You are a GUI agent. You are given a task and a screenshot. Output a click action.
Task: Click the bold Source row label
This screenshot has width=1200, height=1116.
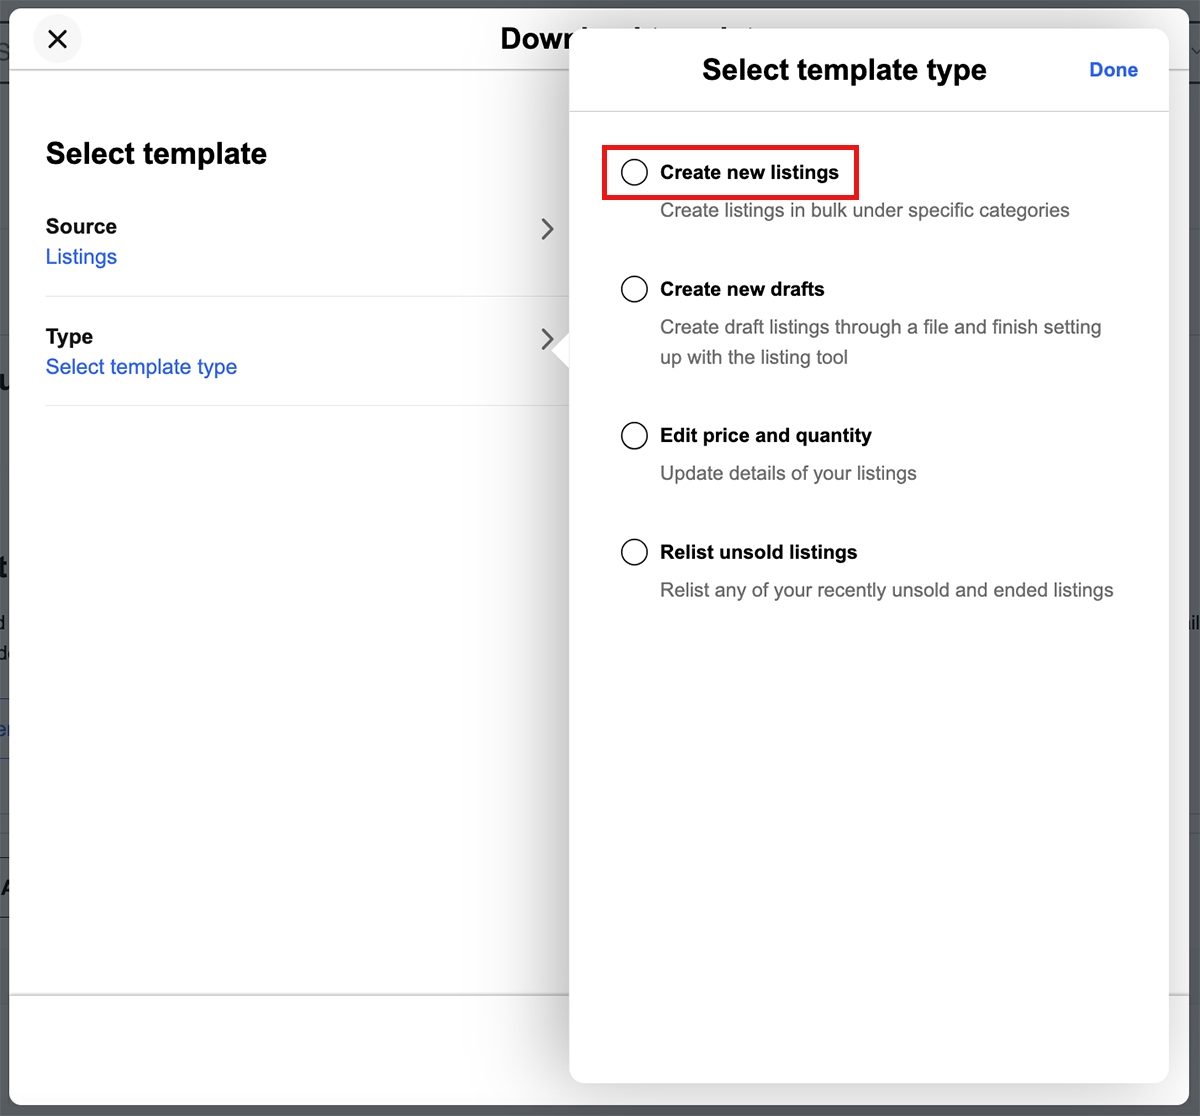81,226
